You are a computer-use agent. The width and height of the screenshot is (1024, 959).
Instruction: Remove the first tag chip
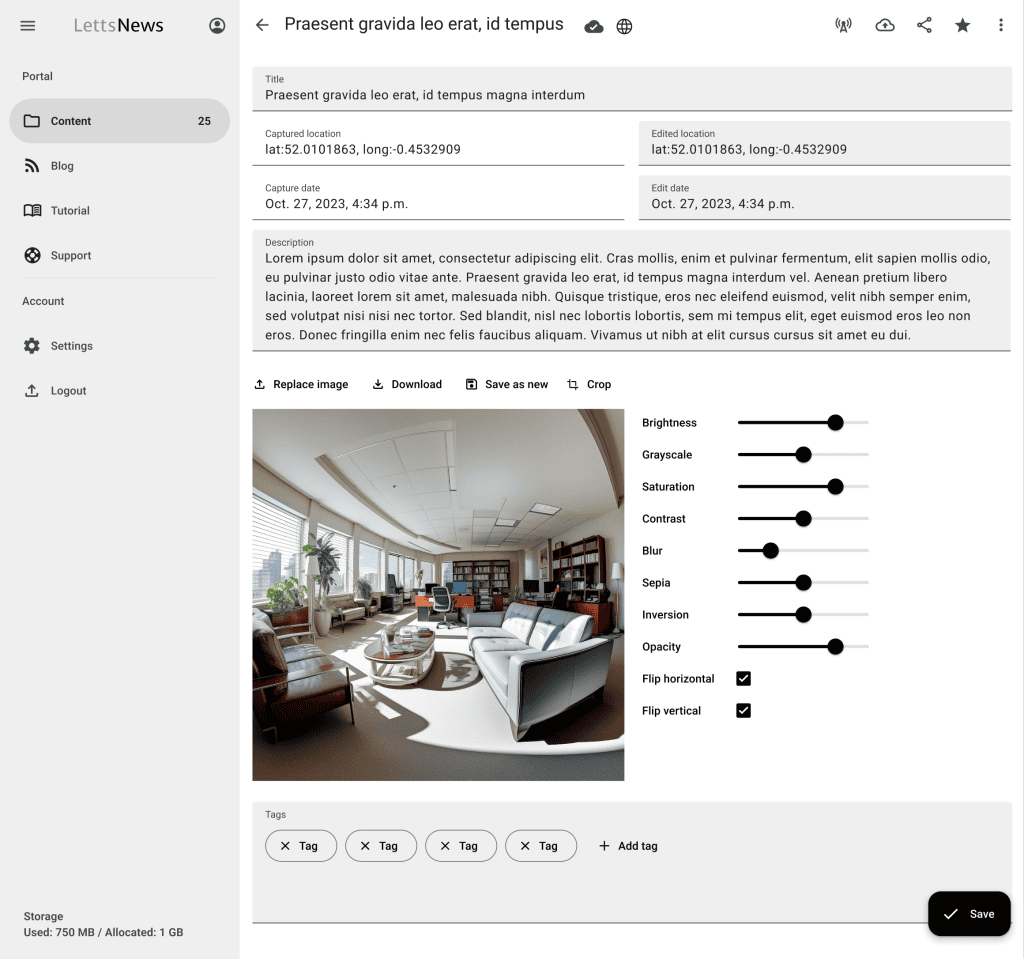(285, 846)
